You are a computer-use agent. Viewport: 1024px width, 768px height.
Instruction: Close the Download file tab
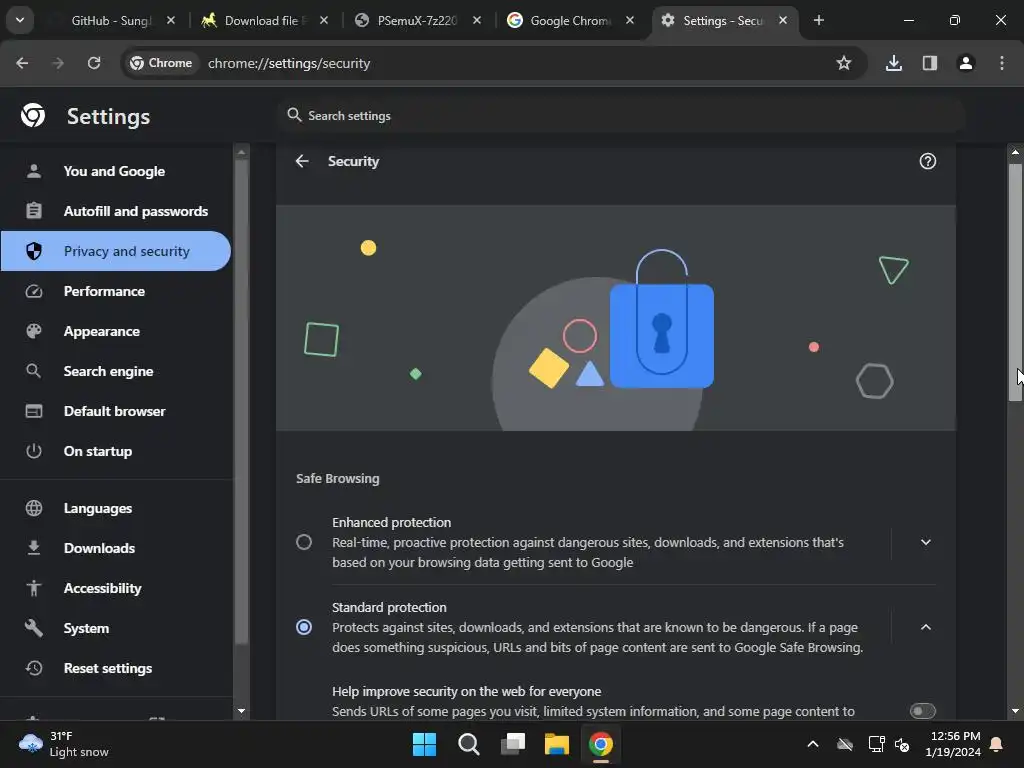pyautogui.click(x=323, y=20)
